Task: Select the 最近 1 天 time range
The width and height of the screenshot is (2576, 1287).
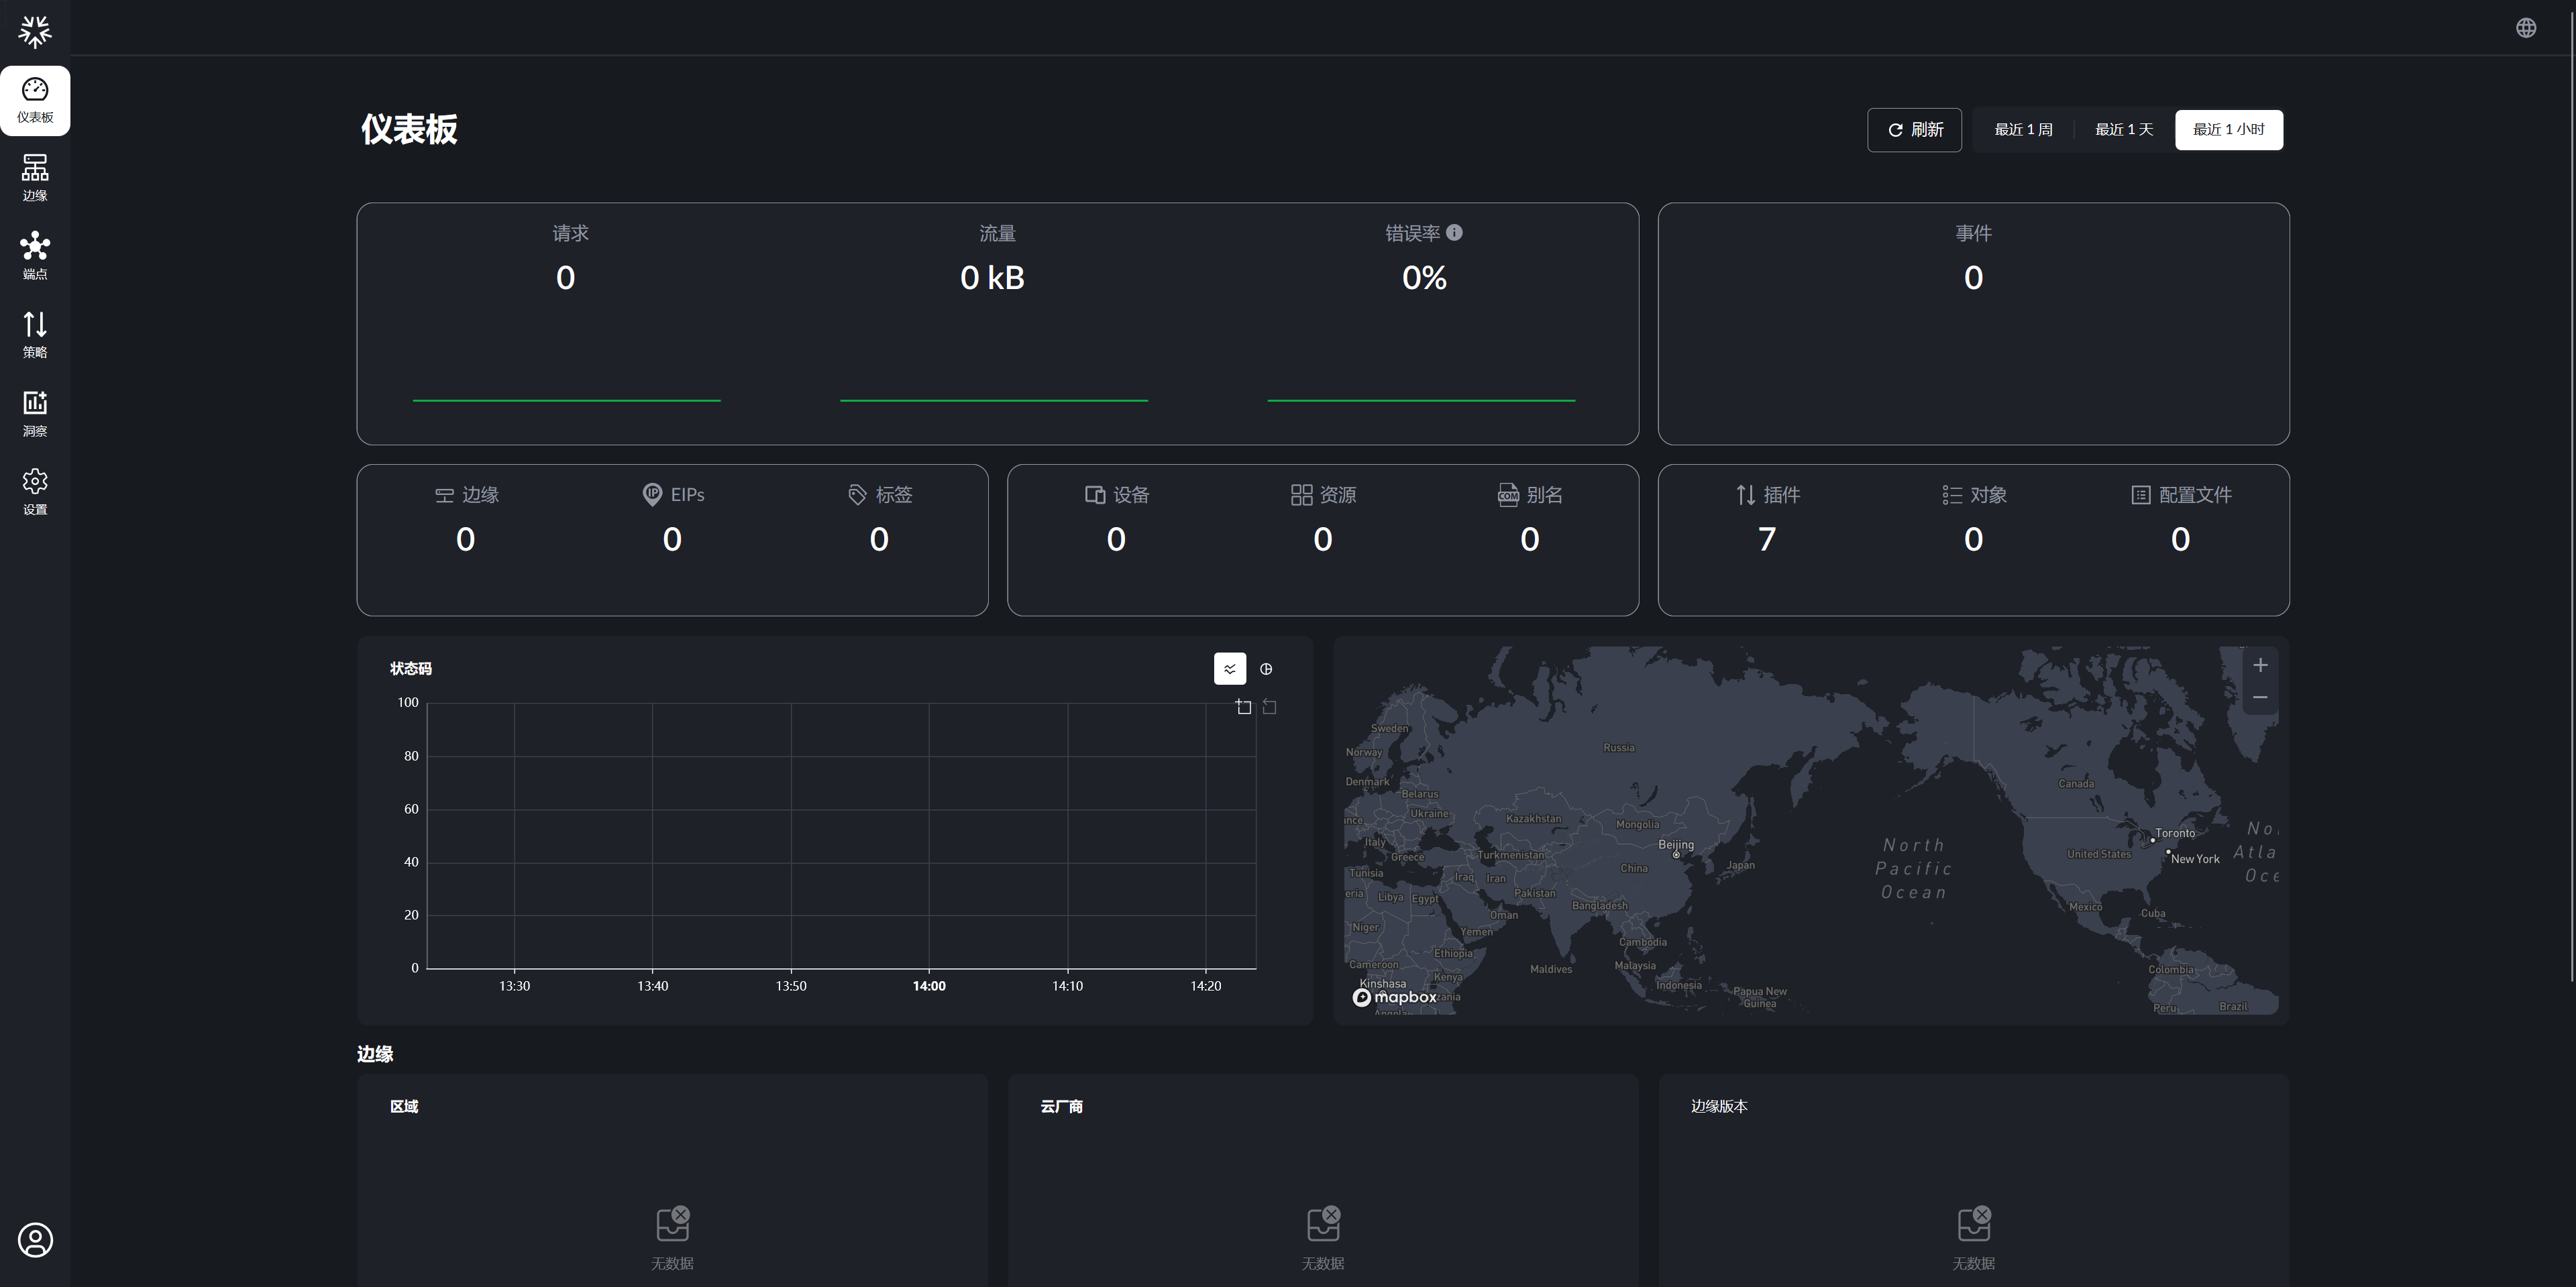Action: (x=2123, y=130)
